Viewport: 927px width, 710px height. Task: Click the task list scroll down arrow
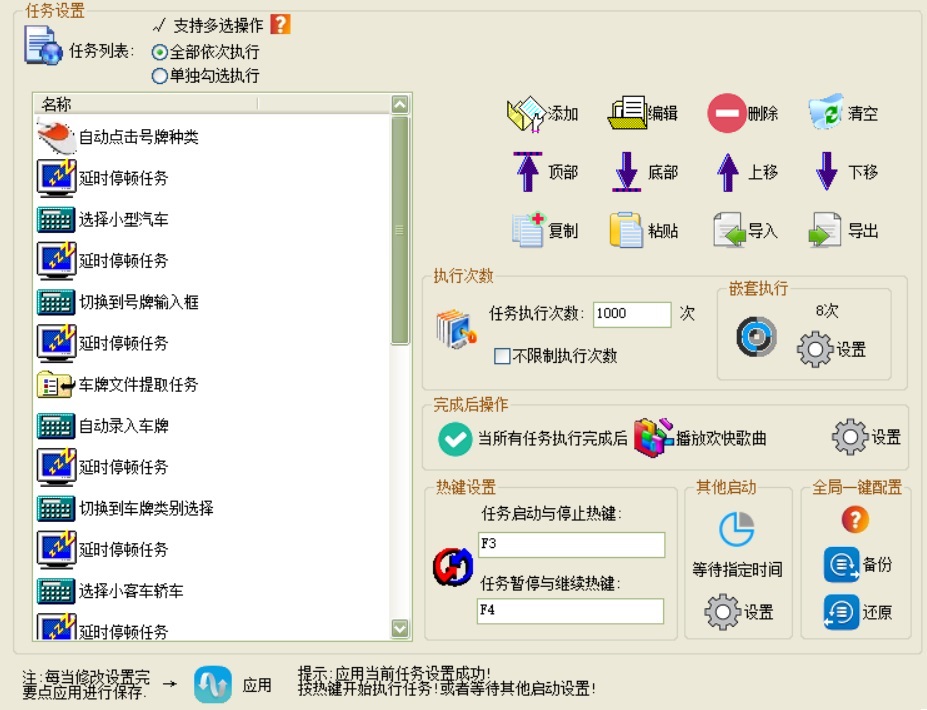click(x=400, y=629)
